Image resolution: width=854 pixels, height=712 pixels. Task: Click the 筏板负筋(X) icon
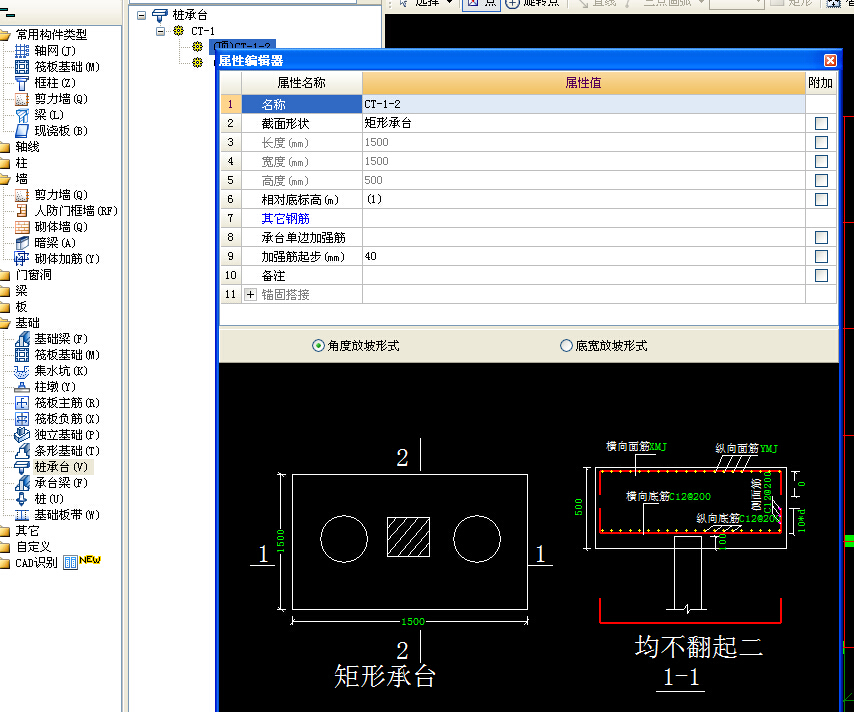coord(22,419)
